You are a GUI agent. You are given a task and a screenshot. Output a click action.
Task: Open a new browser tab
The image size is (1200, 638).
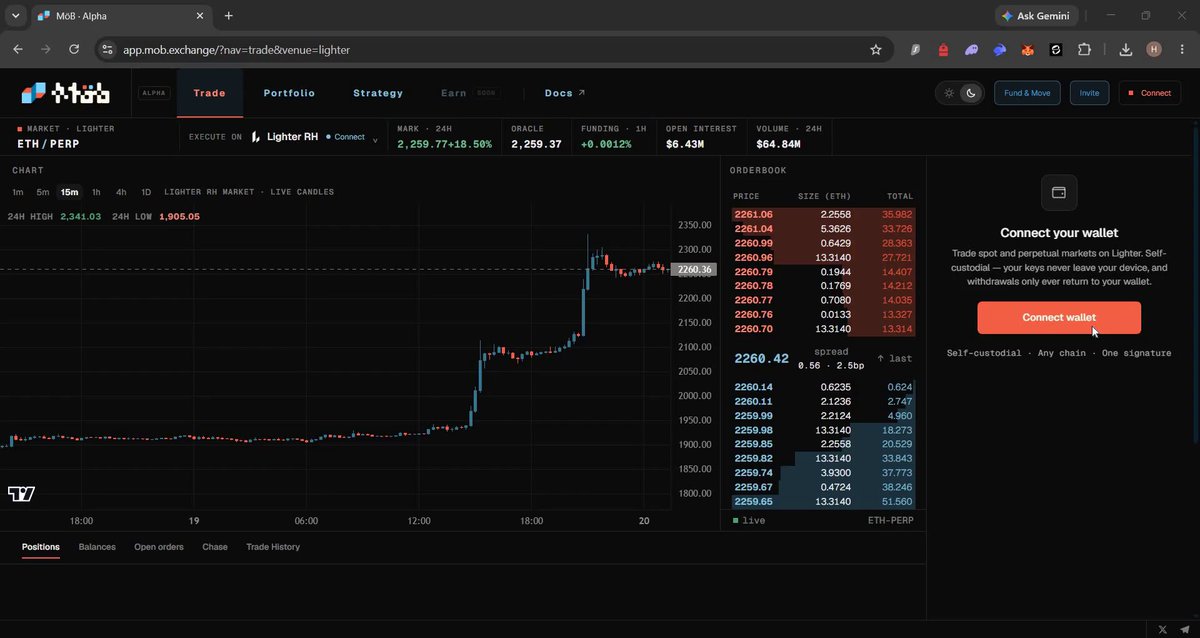pyautogui.click(x=229, y=16)
